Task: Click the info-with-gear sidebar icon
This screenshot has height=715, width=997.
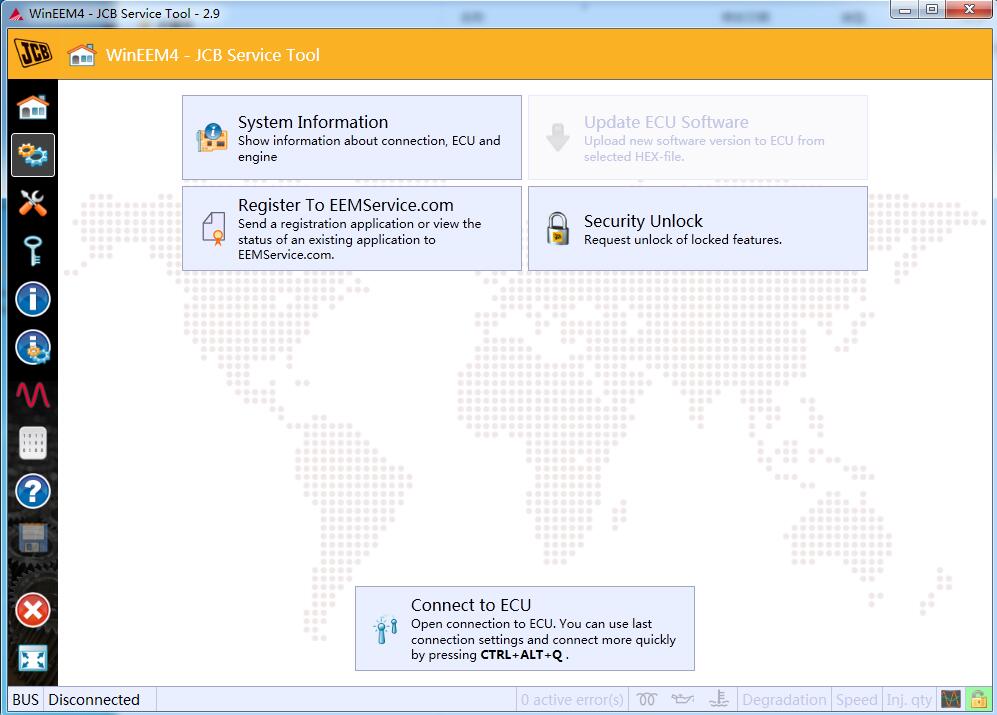Action: pyautogui.click(x=33, y=347)
